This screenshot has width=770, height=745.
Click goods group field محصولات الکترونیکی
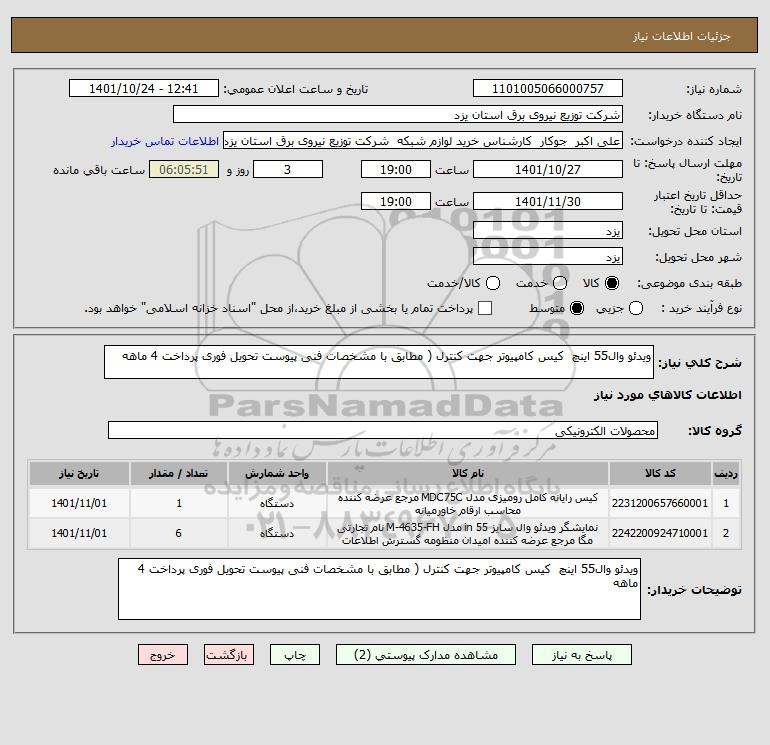coord(383,430)
